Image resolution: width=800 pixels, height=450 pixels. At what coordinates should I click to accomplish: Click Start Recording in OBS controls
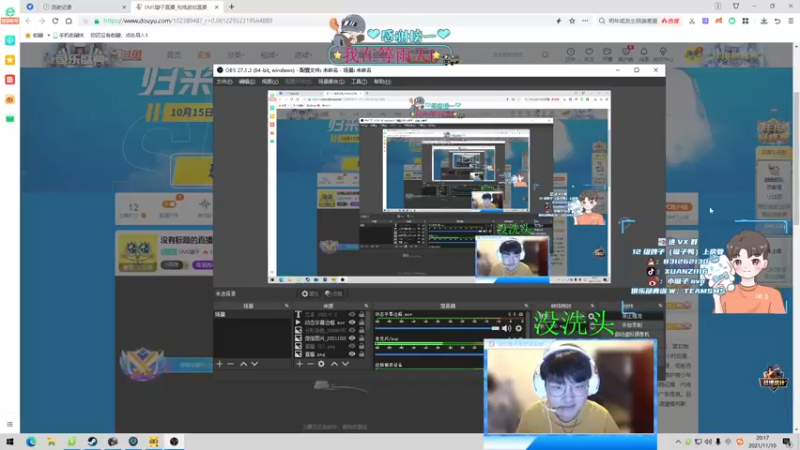pos(632,325)
